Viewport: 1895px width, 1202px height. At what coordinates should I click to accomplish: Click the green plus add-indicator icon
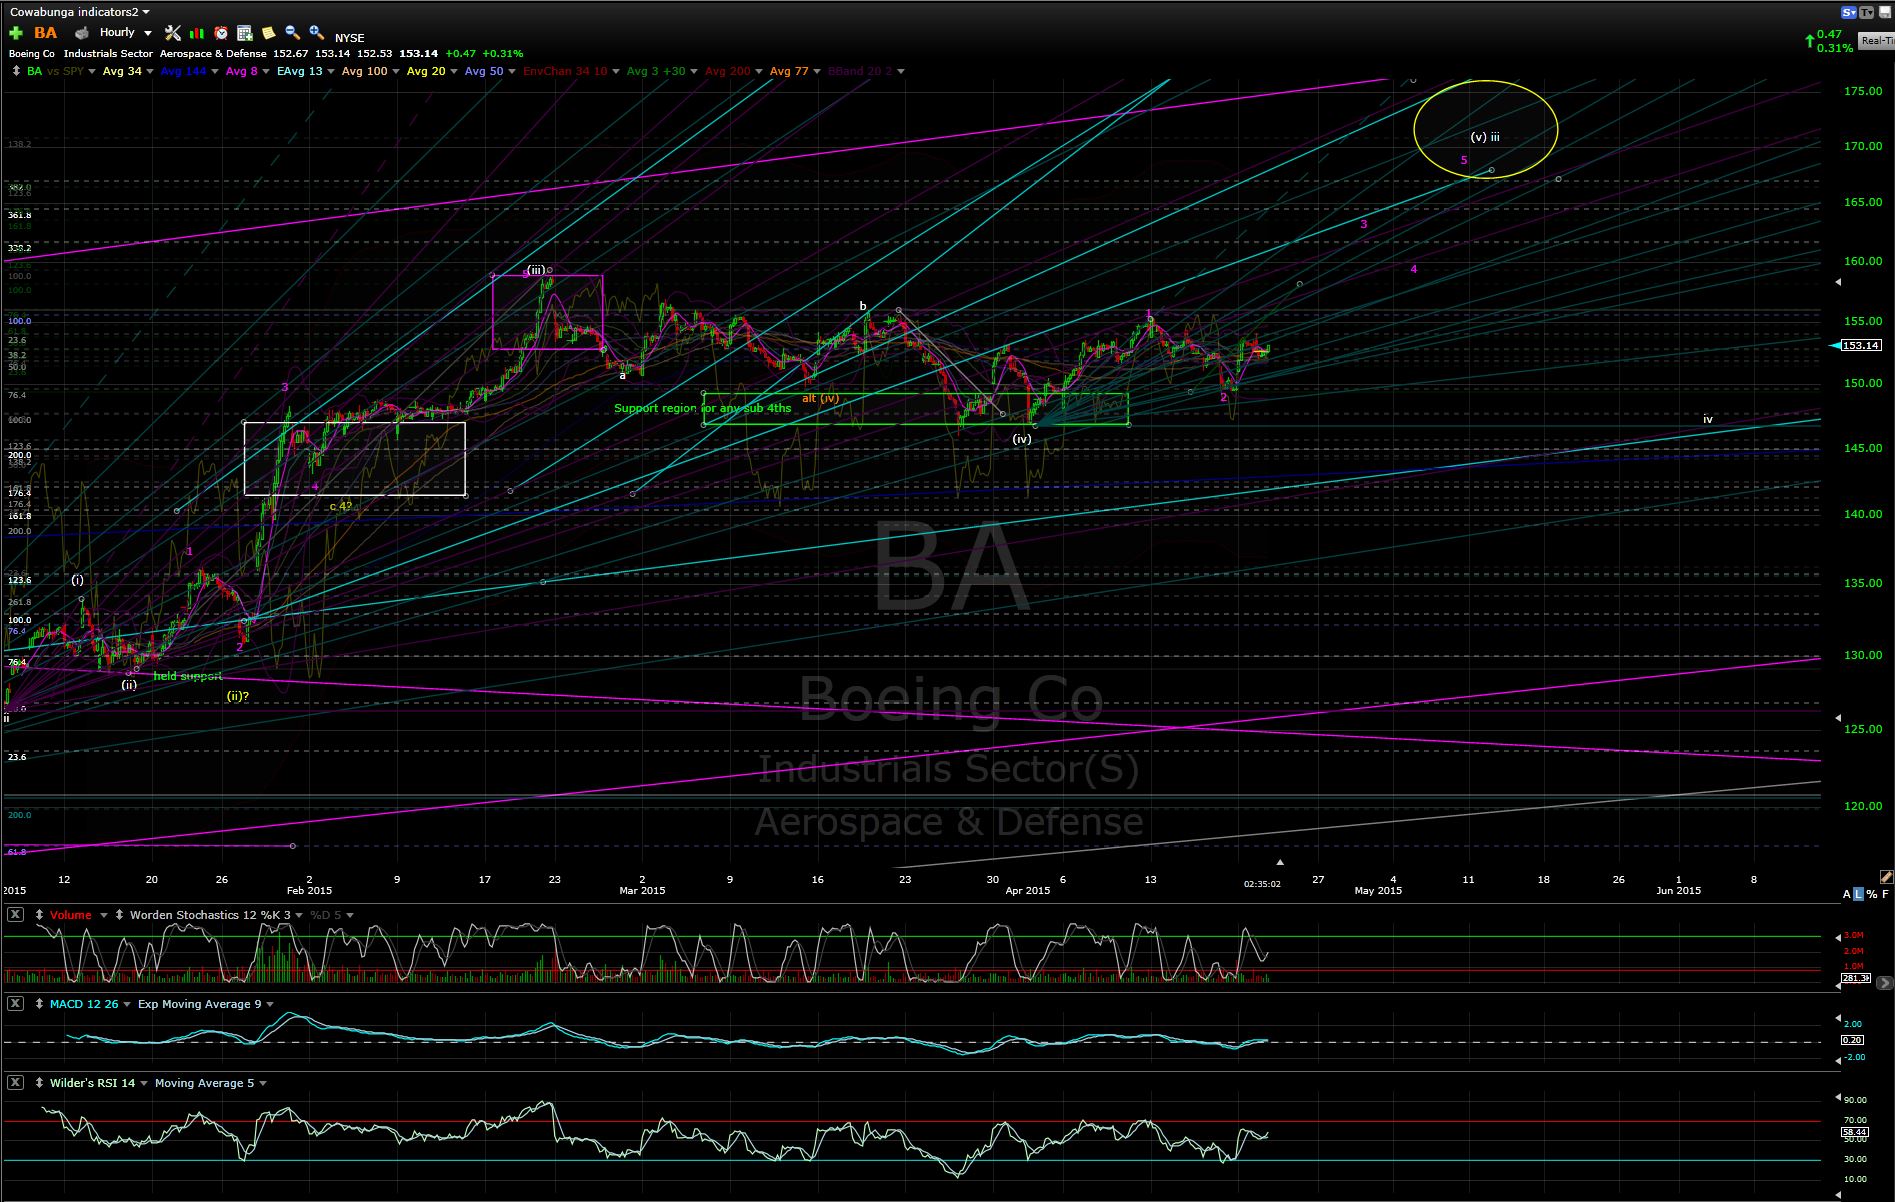click(x=16, y=33)
